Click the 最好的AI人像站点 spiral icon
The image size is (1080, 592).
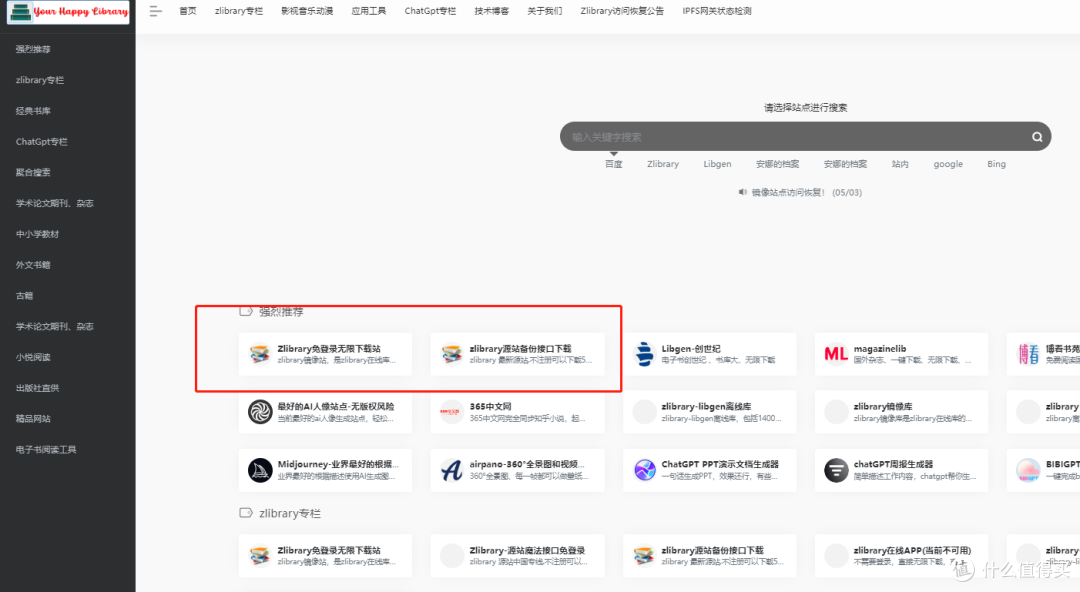click(260, 412)
